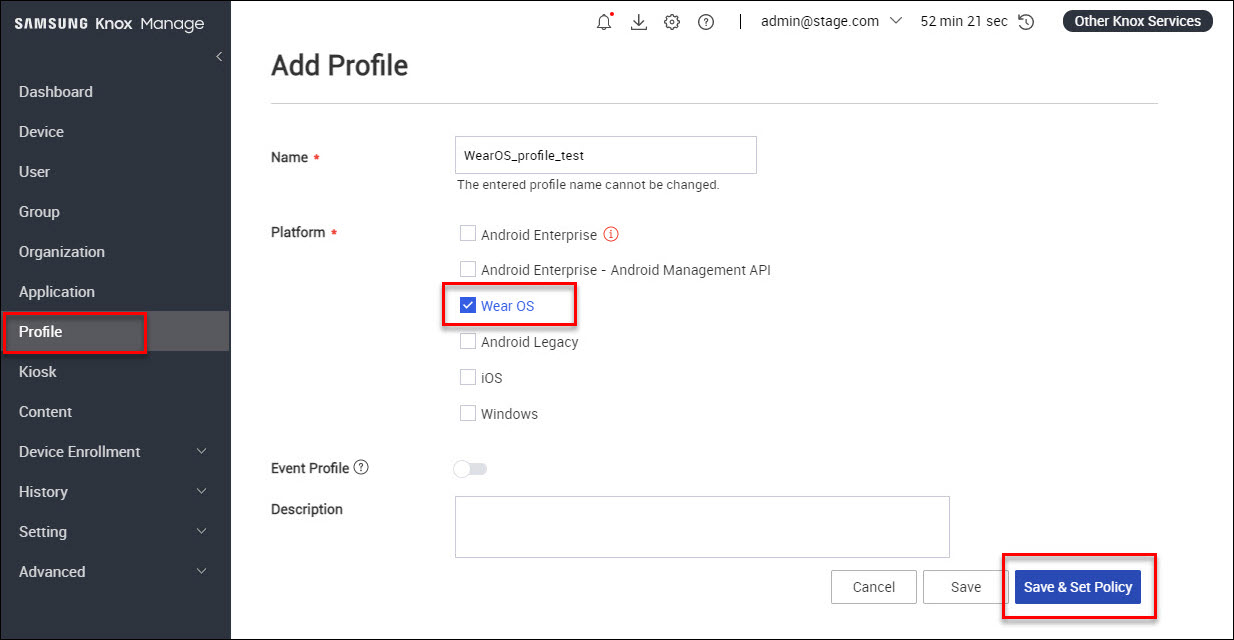Open settings gear icon in header
The image size is (1234, 640).
(x=672, y=22)
